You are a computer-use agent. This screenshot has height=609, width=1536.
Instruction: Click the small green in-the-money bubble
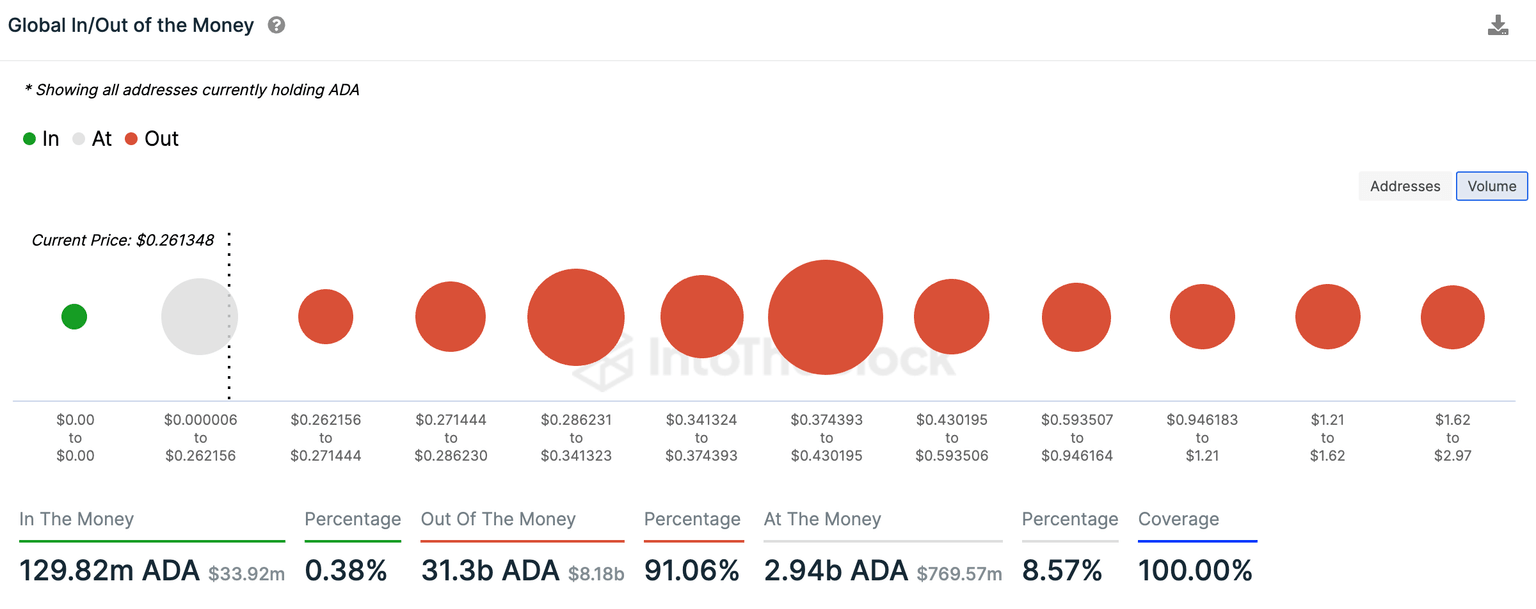coord(74,316)
